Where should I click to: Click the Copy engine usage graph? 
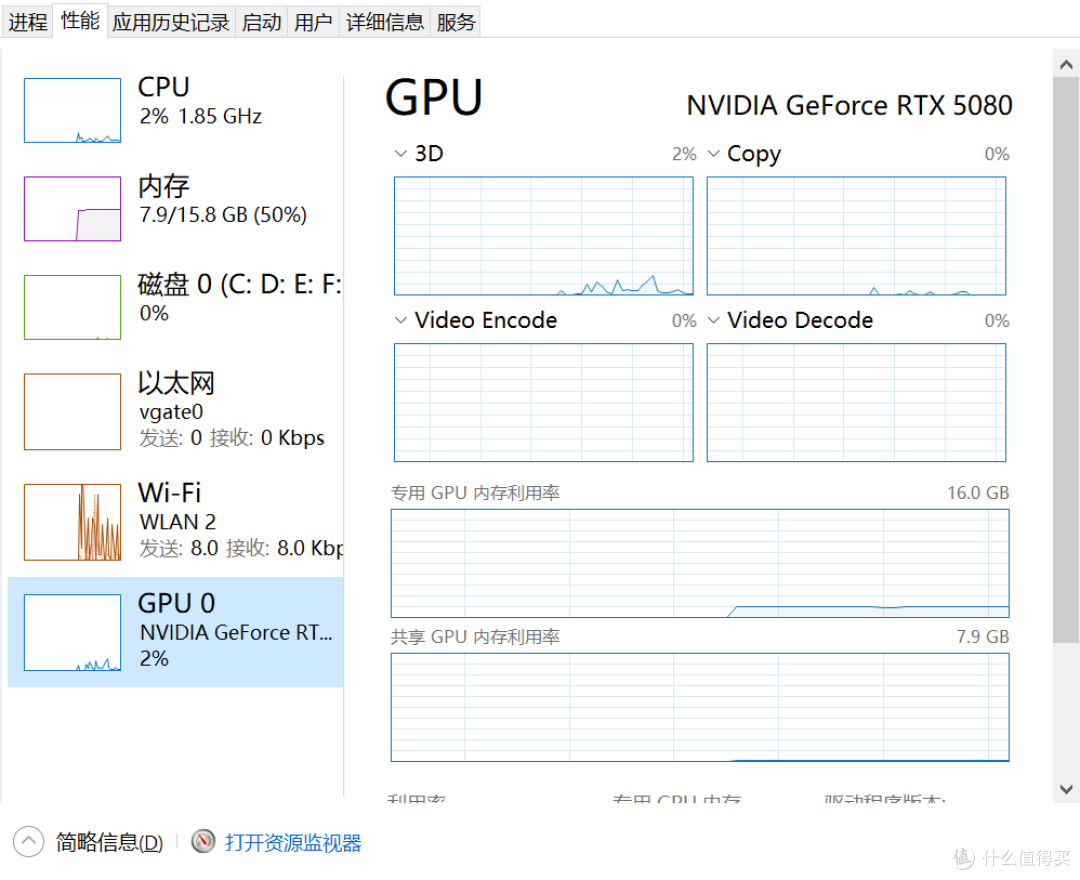coord(856,235)
